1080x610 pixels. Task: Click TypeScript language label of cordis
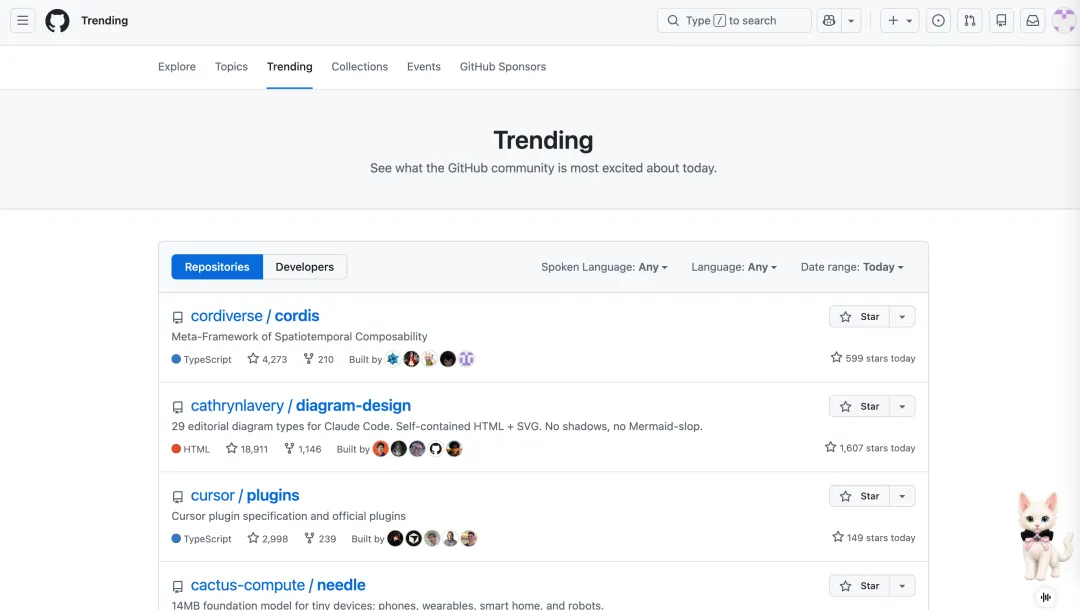pos(202,359)
